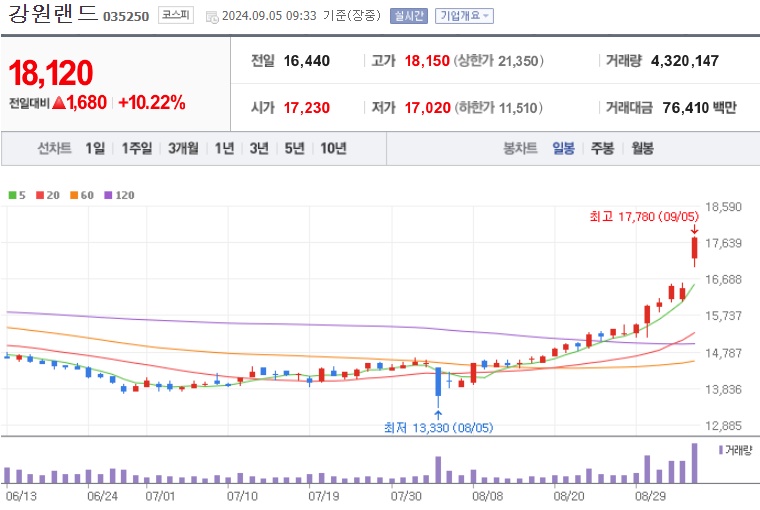Click the 18,590 y-axis price label

(723, 207)
